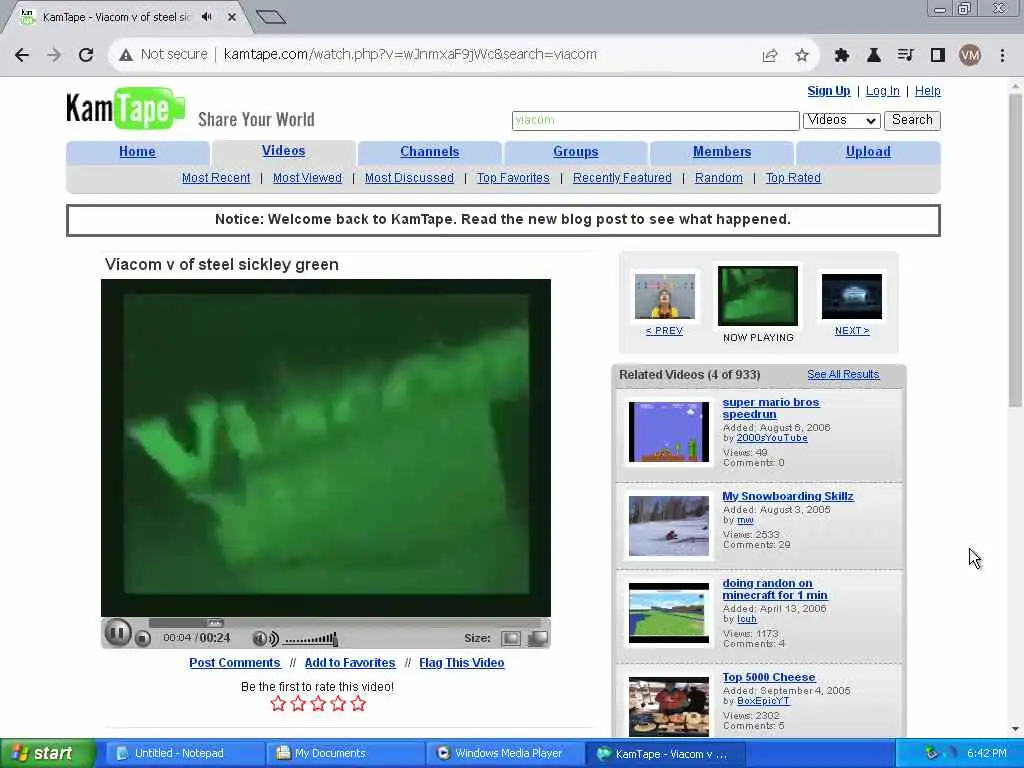Open a new browser tab
Screen dimensions: 1024x768
pos(271,17)
